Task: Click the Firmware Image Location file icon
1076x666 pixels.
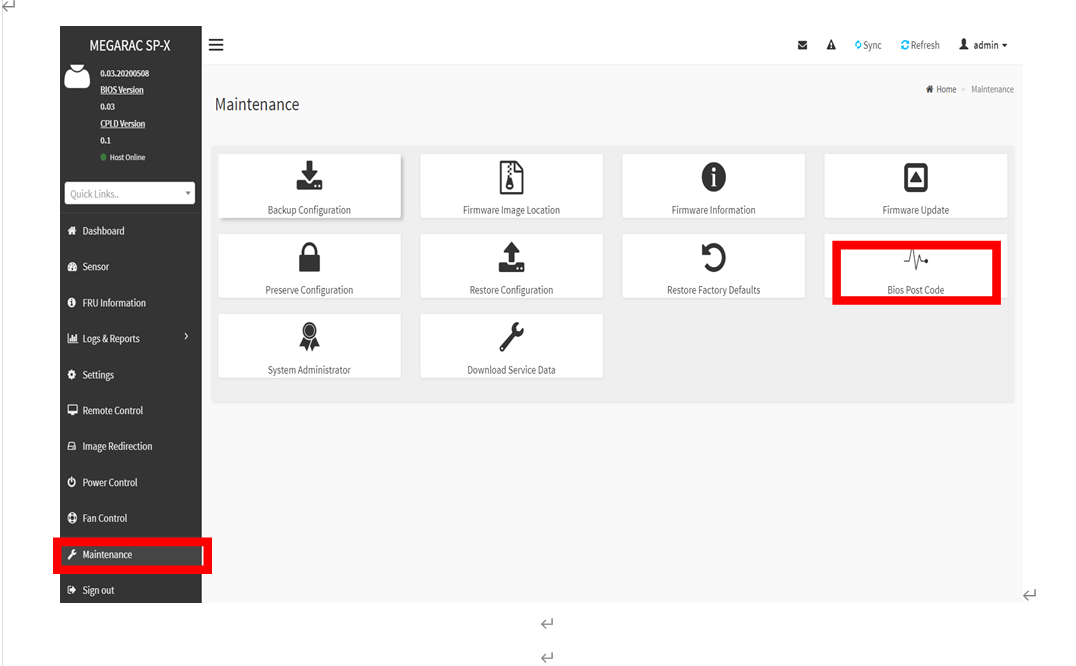Action: [511, 177]
